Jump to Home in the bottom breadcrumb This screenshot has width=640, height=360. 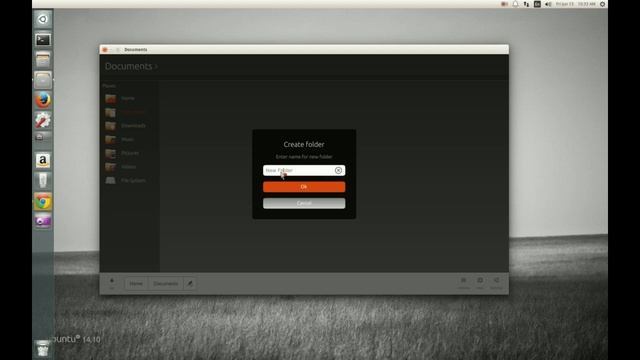[136, 283]
